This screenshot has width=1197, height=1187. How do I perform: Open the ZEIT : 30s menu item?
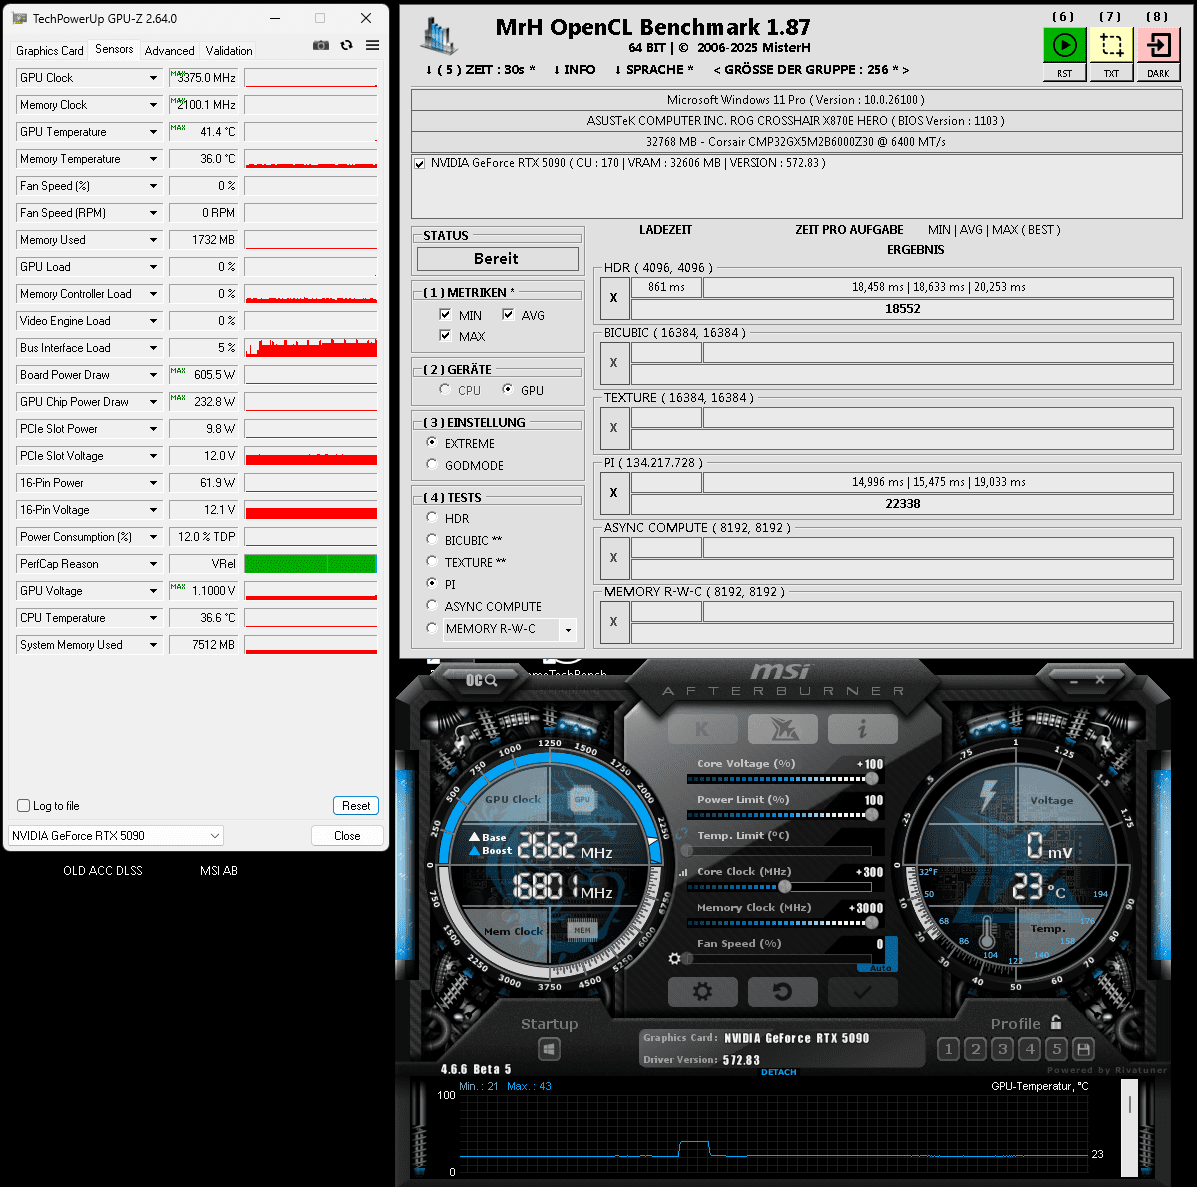481,69
